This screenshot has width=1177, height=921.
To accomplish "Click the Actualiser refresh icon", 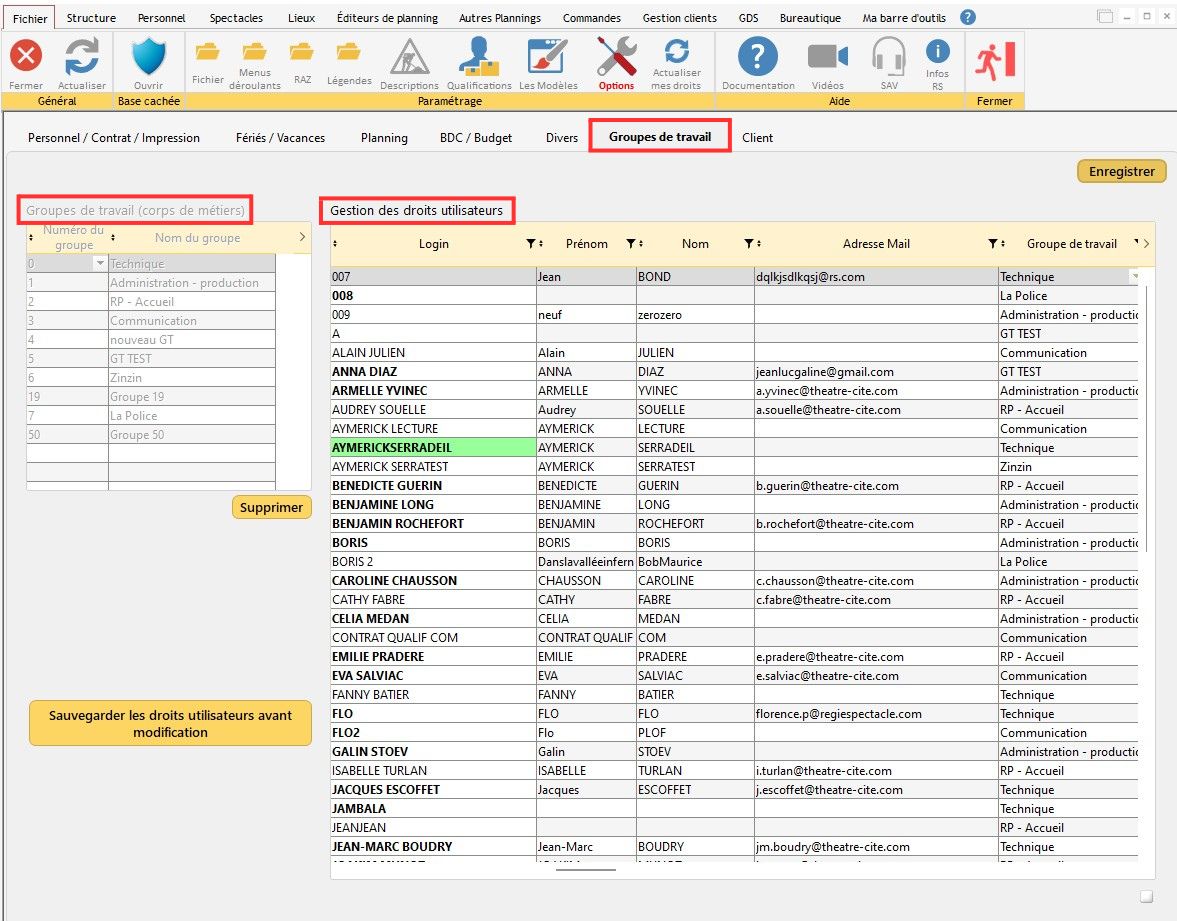I will coord(81,57).
